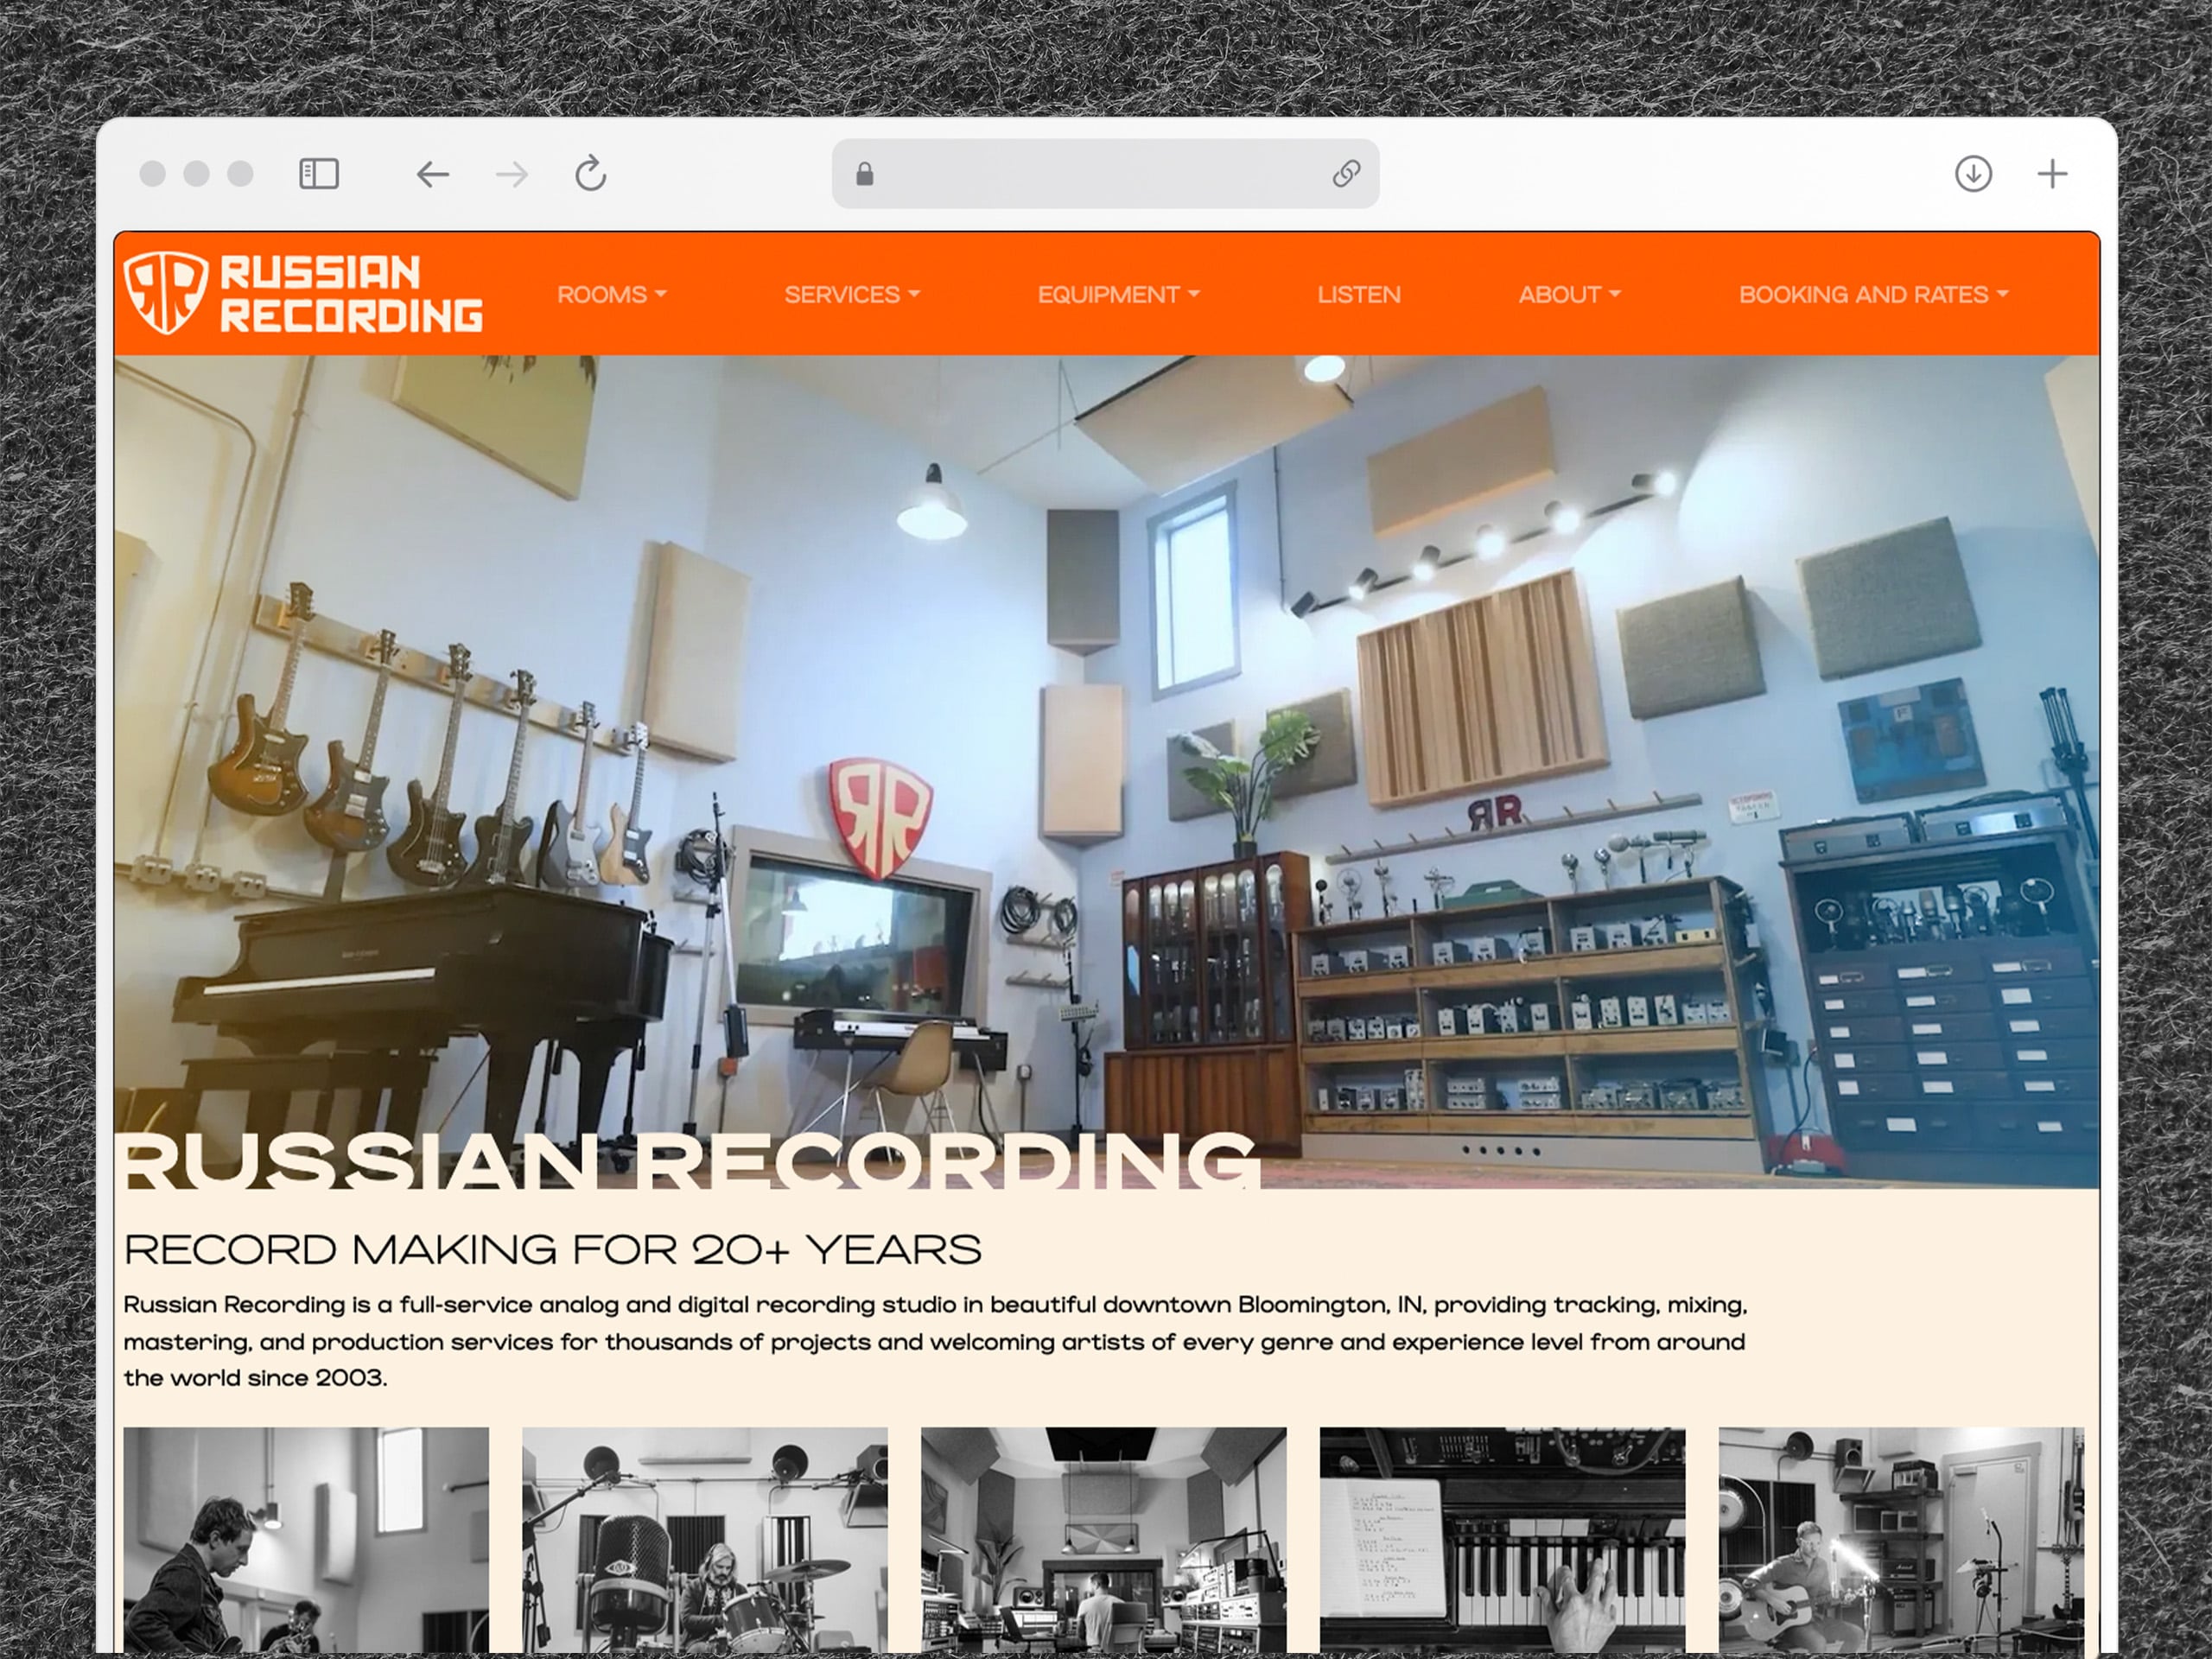Open the control room console thumbnail
The image size is (2212, 1659).
point(1103,1540)
